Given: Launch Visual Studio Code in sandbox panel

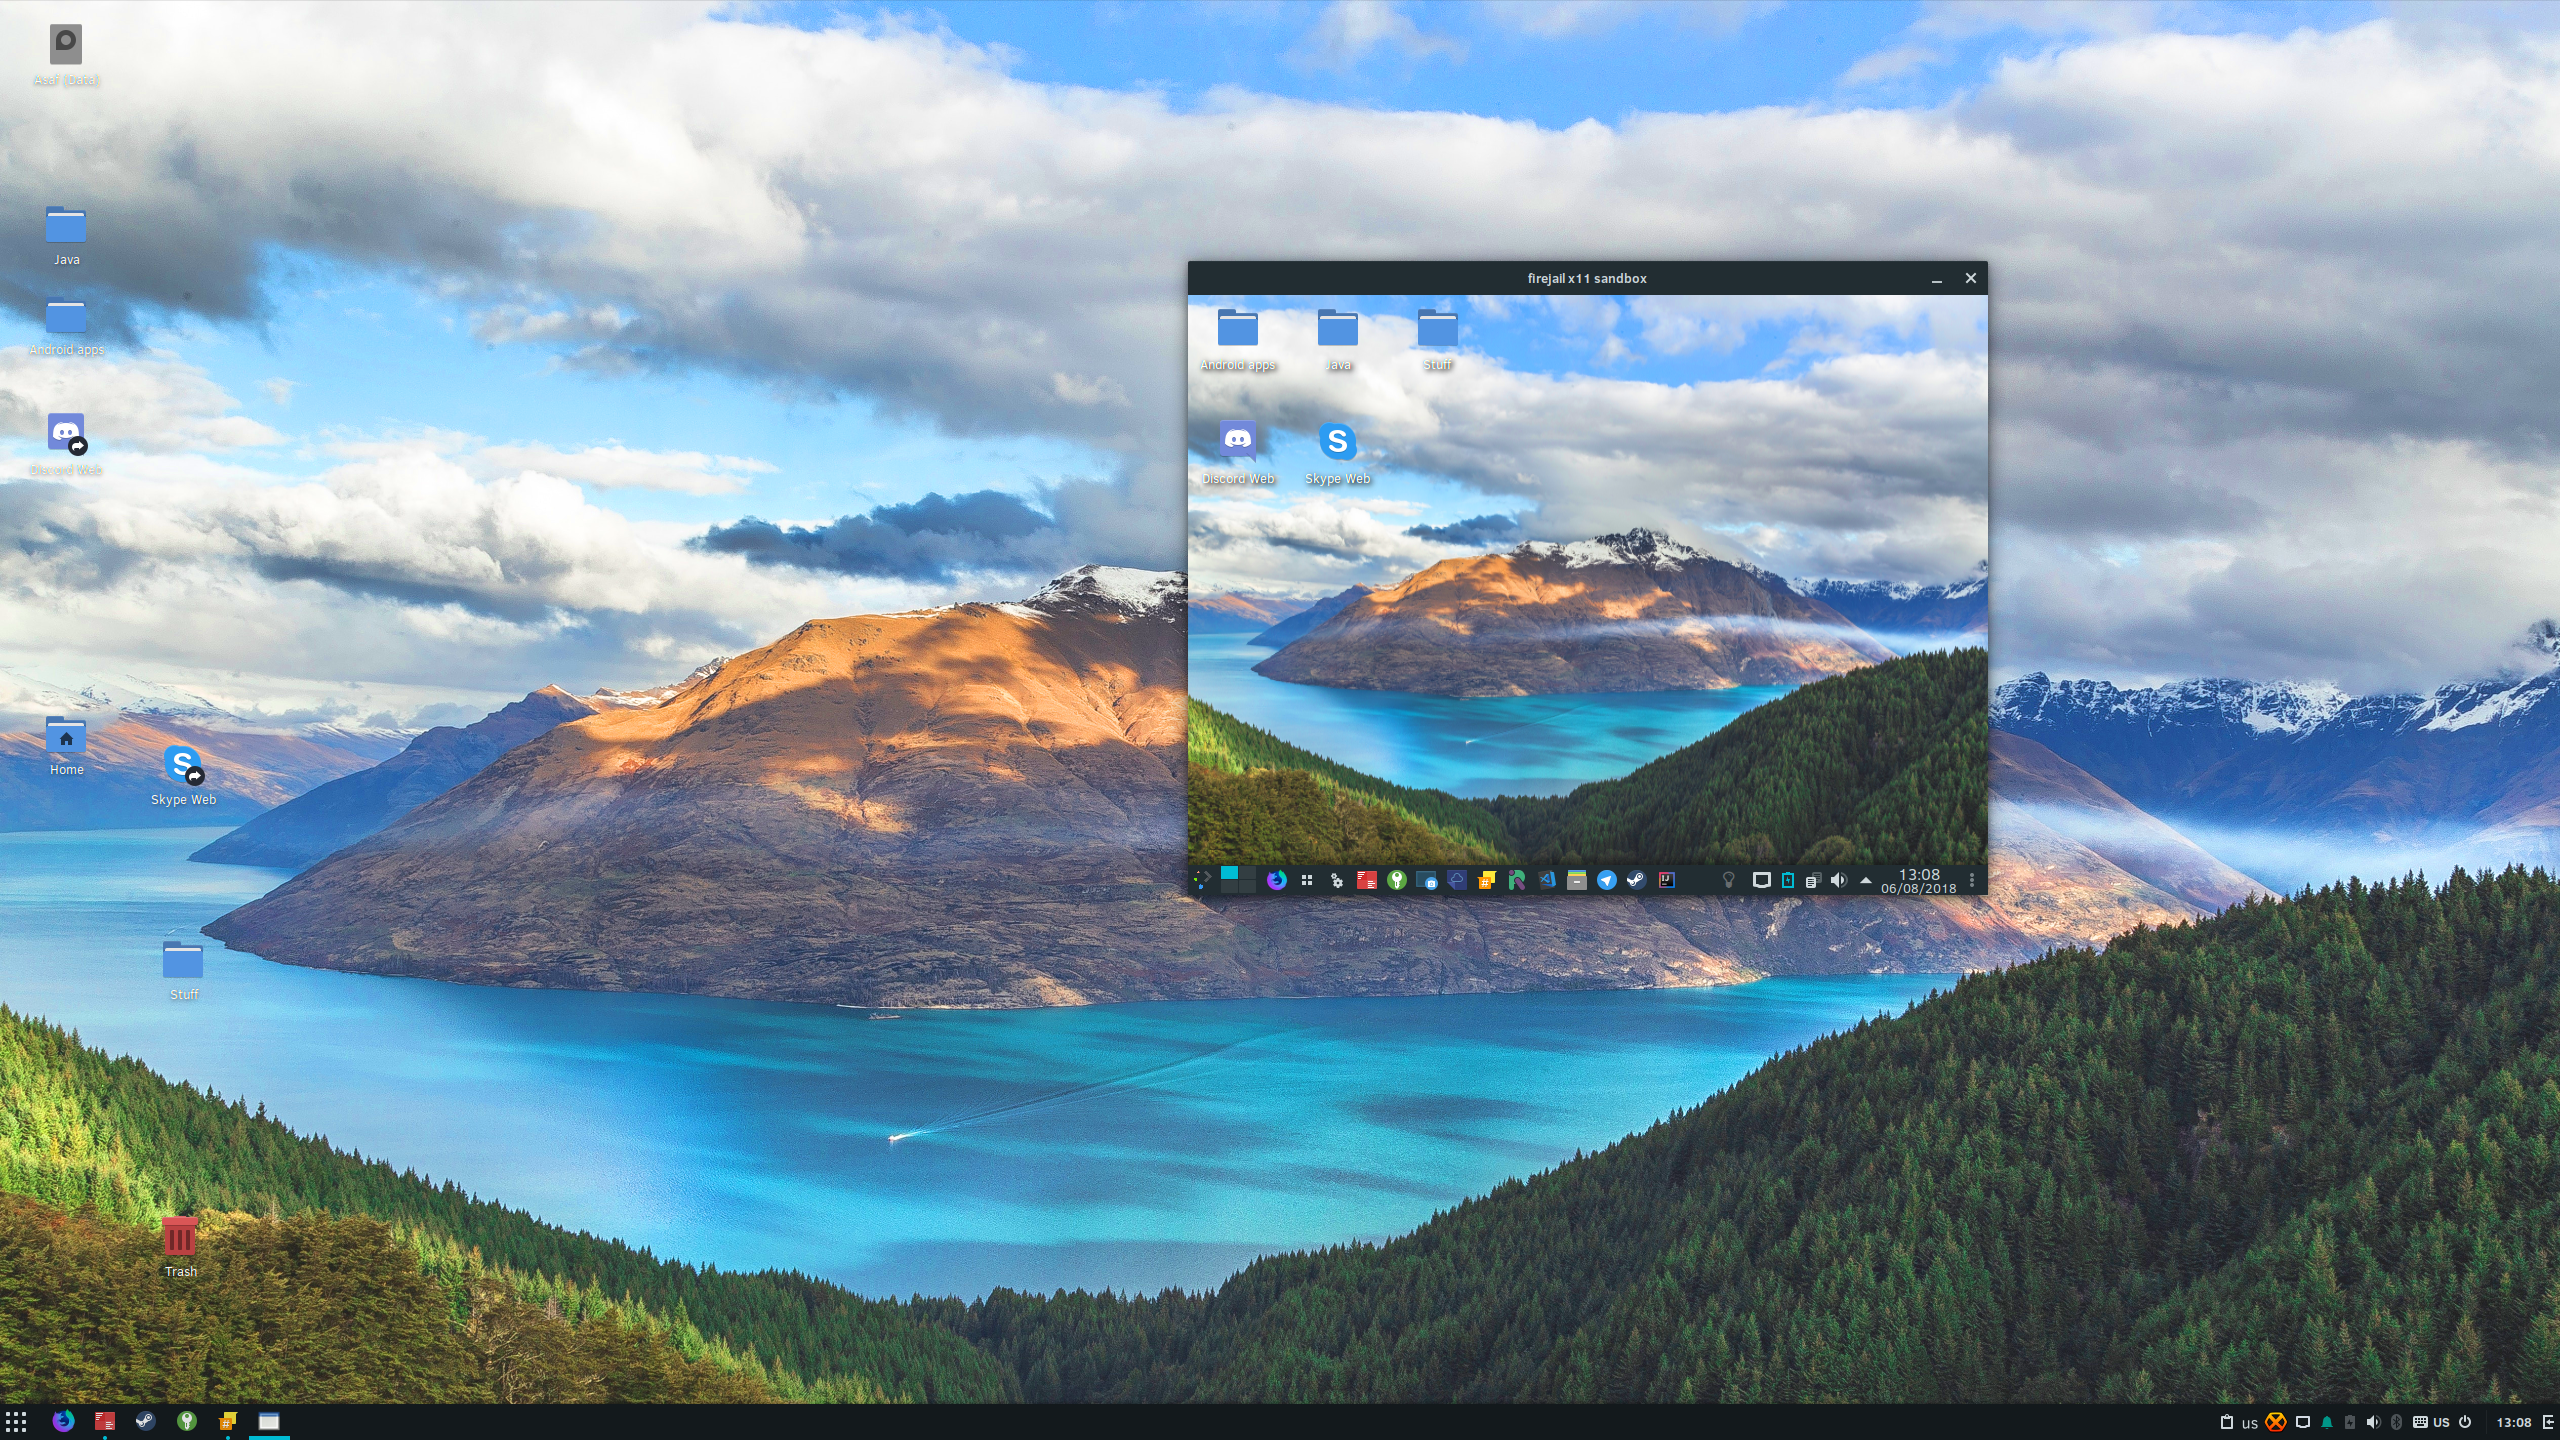Looking at the screenshot, I should [1547, 880].
